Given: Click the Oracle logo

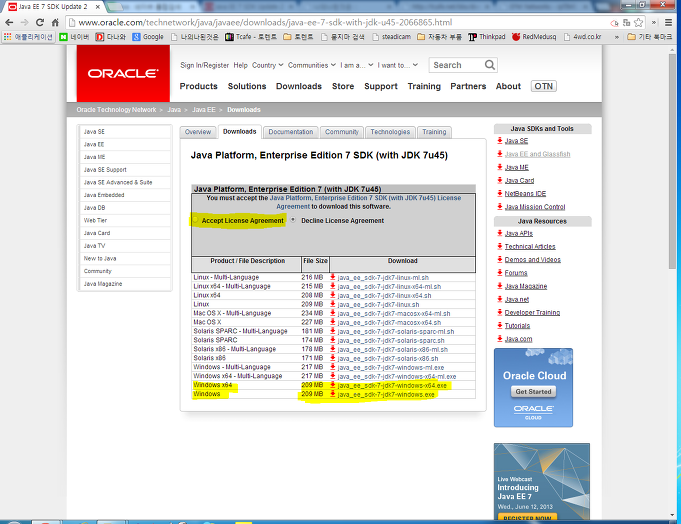Looking at the screenshot, I should [x=123, y=73].
